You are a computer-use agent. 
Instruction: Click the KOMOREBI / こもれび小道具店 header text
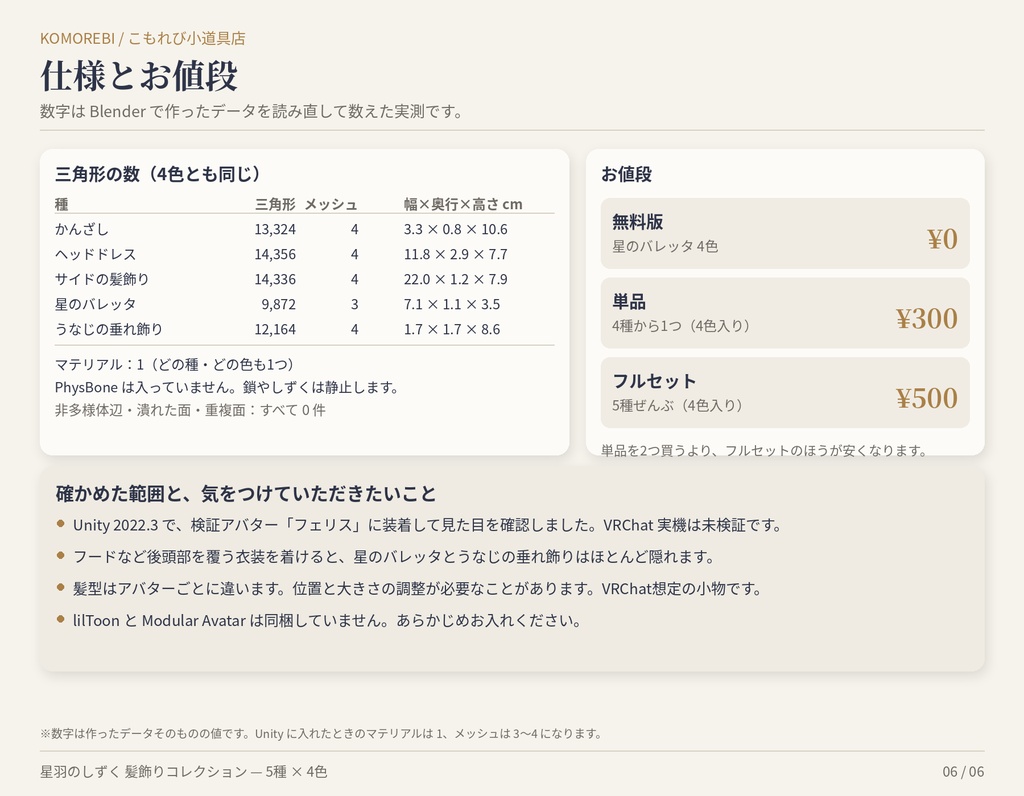142,39
